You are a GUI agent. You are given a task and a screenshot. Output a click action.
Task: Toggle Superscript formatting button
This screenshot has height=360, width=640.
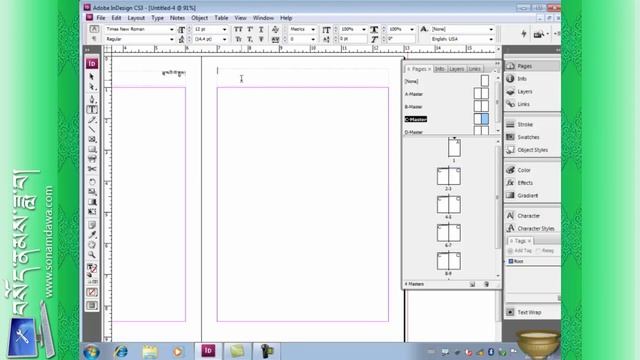[250, 29]
